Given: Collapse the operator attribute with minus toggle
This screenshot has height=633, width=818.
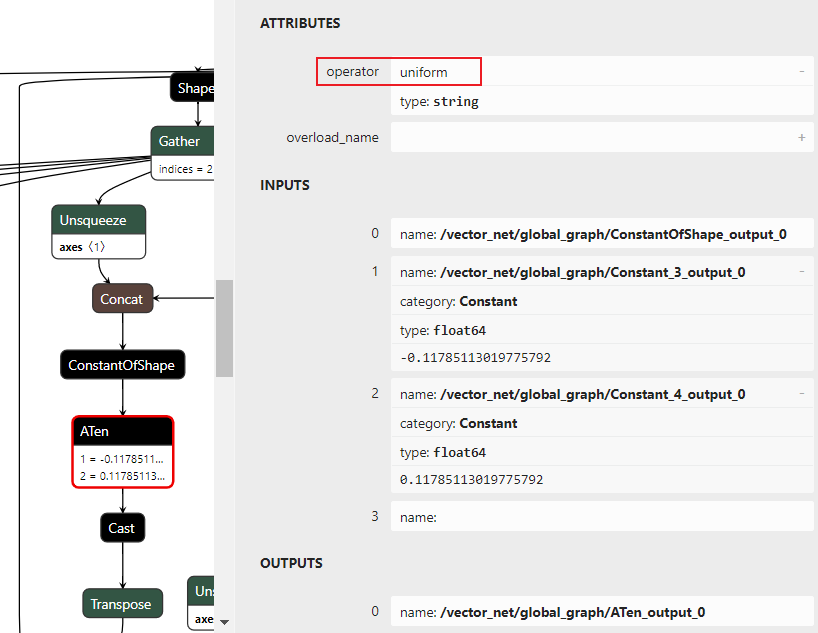Looking at the screenshot, I should coord(802,71).
